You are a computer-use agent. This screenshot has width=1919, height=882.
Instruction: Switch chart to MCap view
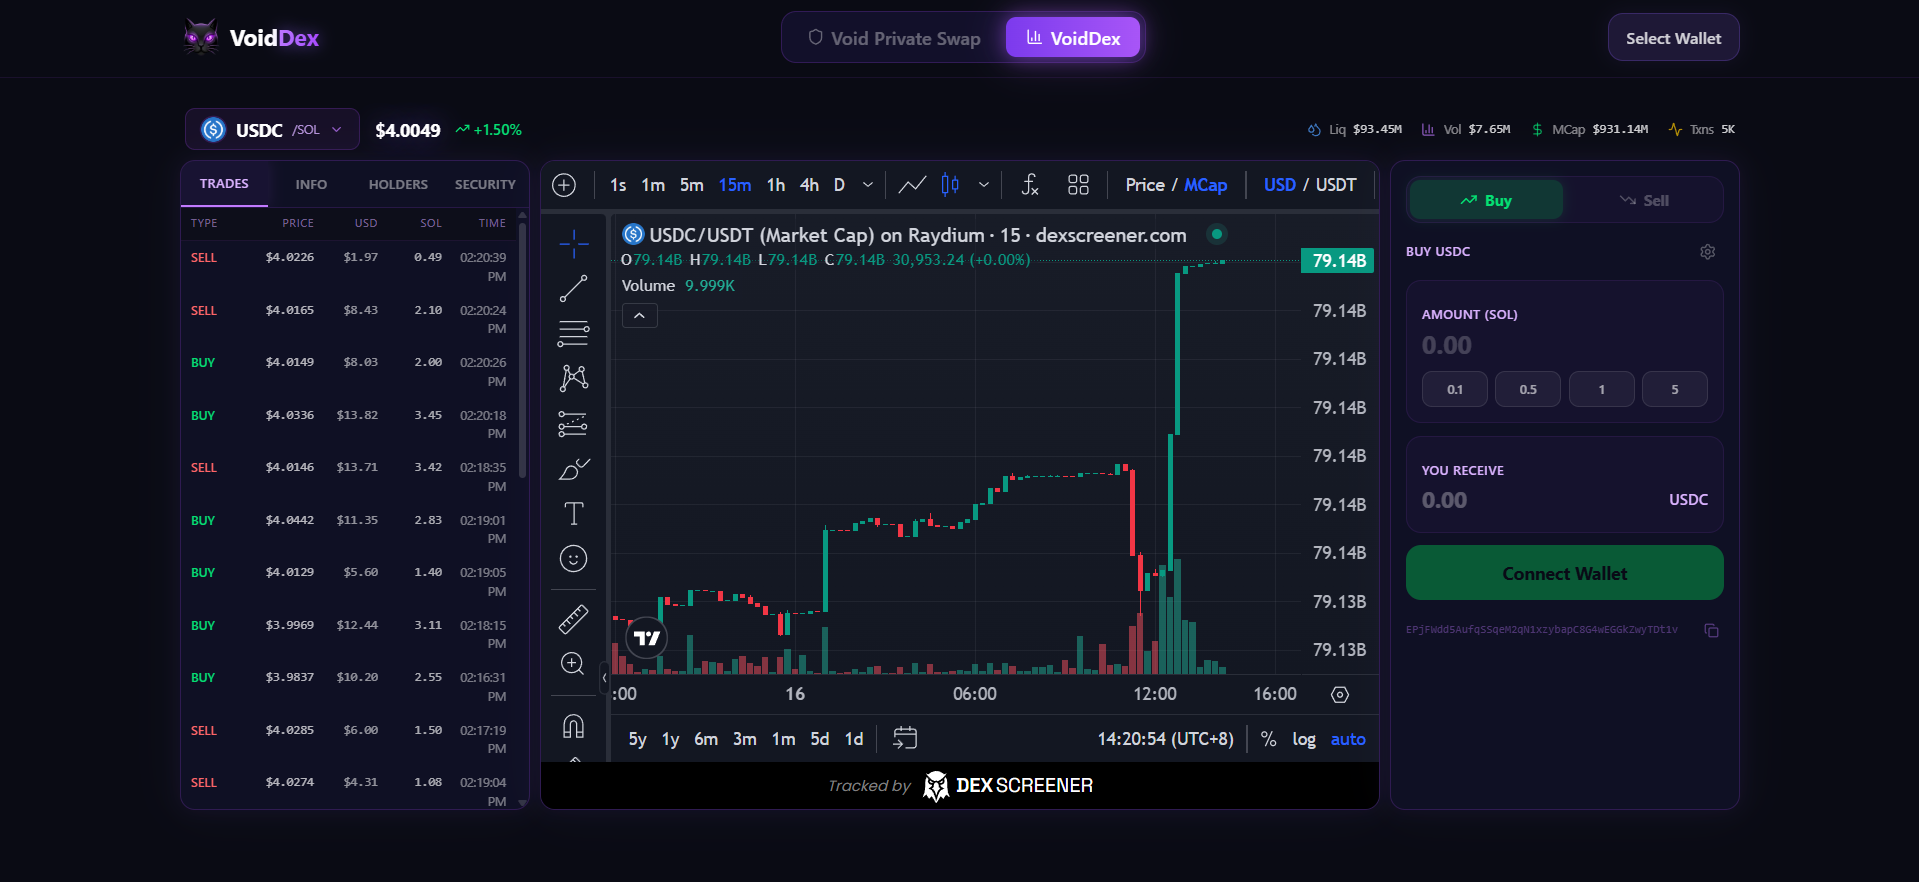[x=1205, y=185]
